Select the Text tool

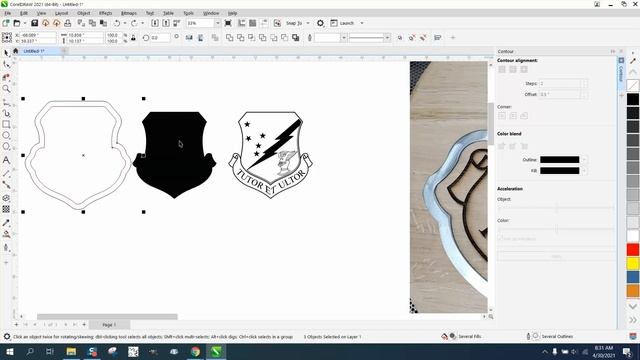tap(6, 160)
